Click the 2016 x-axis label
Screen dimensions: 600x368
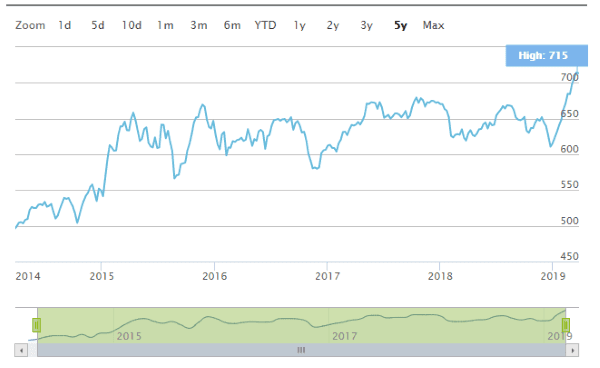[214, 276]
